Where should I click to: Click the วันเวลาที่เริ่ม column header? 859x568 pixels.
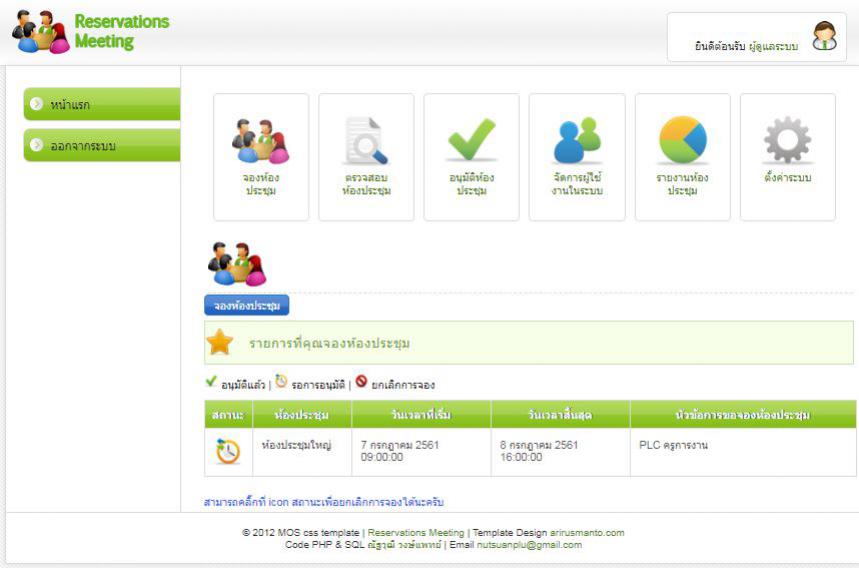[x=421, y=414]
